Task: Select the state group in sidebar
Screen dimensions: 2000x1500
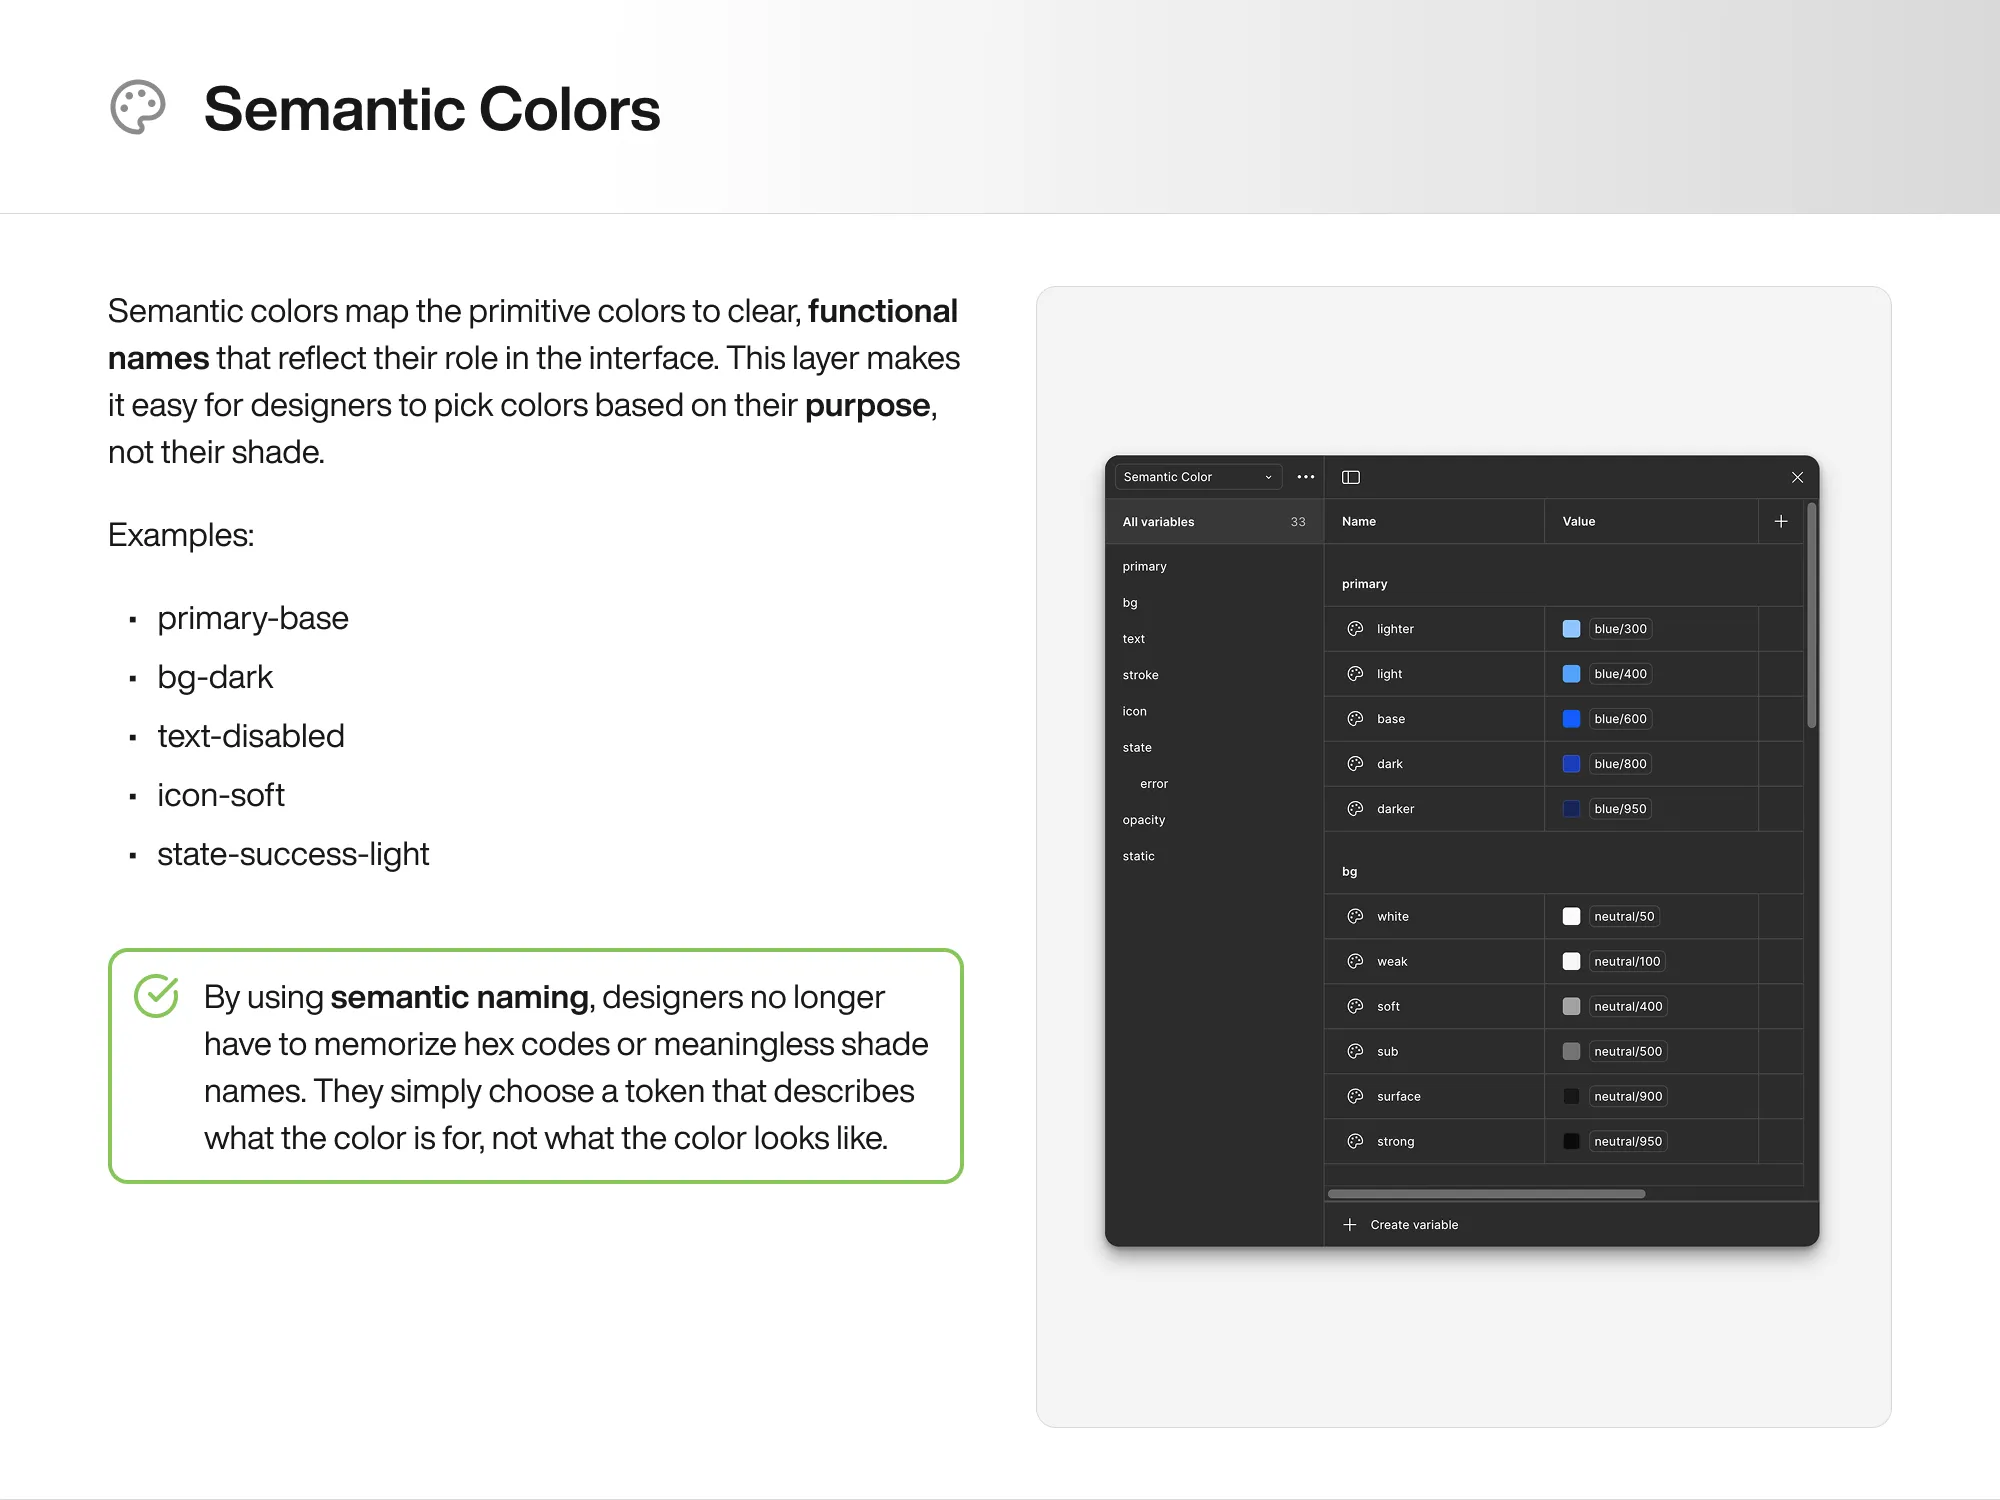Action: pyautogui.click(x=1137, y=747)
